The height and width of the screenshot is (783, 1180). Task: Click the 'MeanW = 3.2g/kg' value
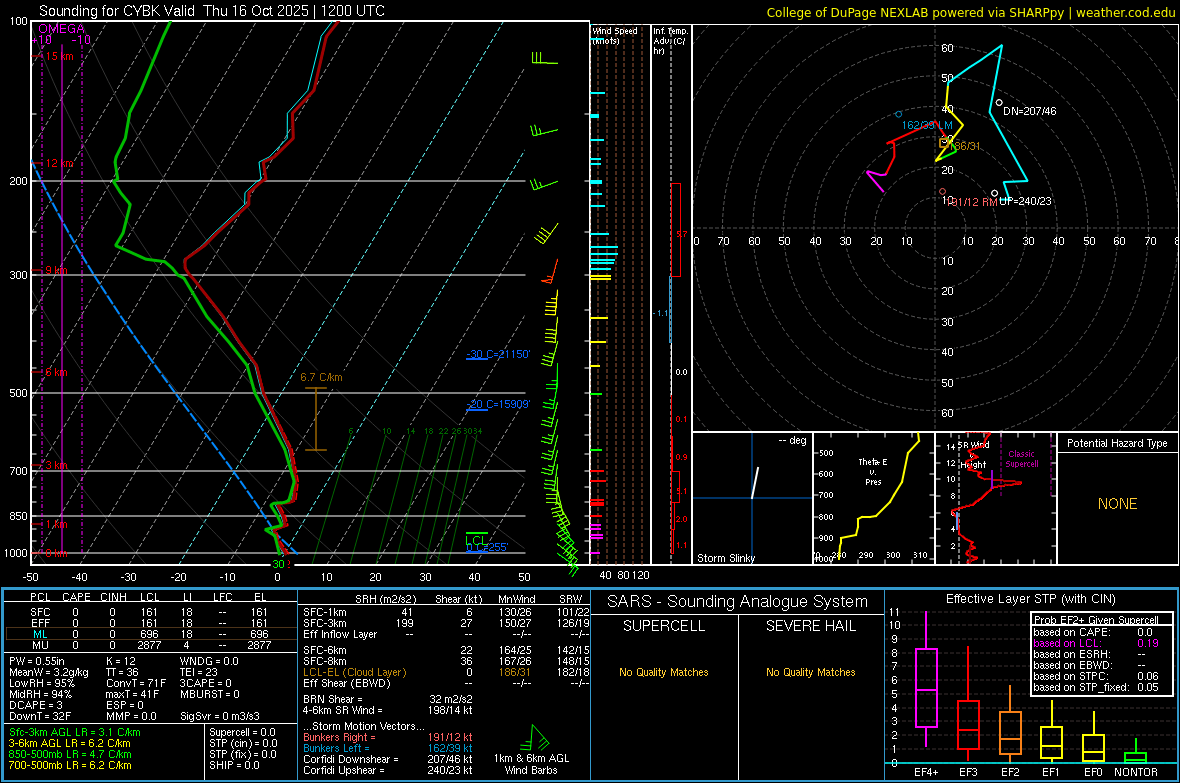pyautogui.click(x=48, y=672)
